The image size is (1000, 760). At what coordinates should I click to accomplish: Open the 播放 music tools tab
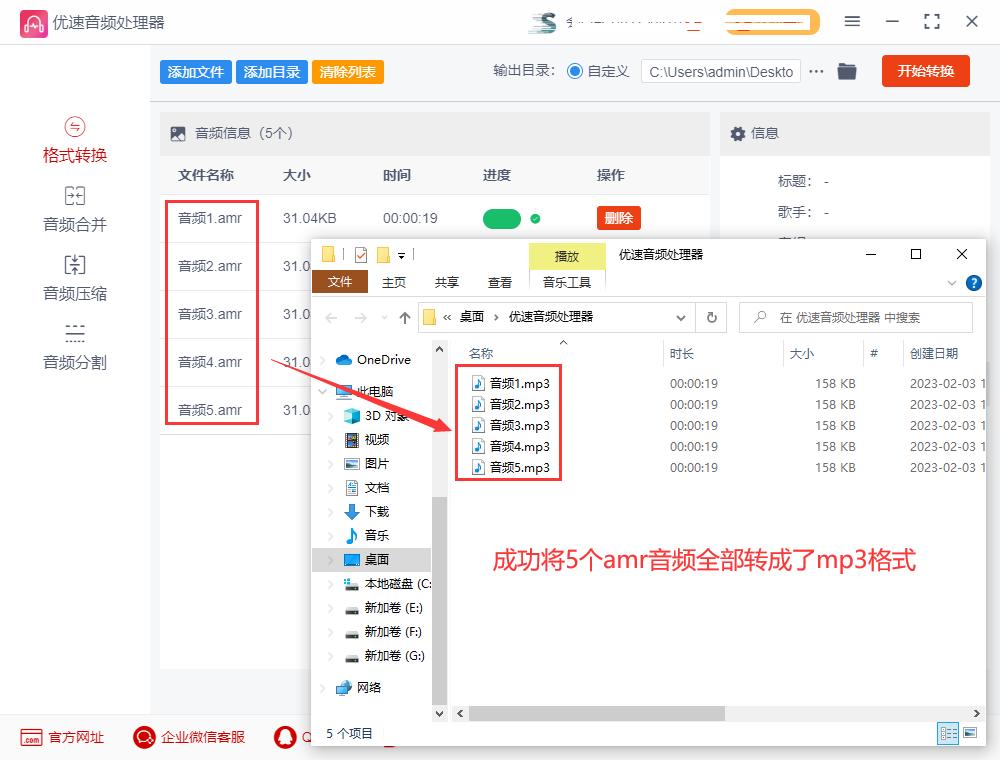(x=567, y=256)
